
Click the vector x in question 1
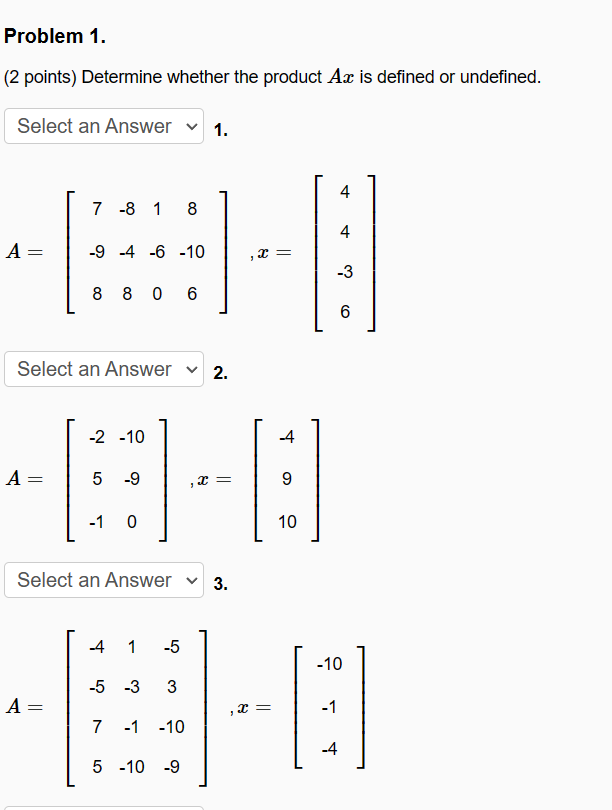point(344,252)
